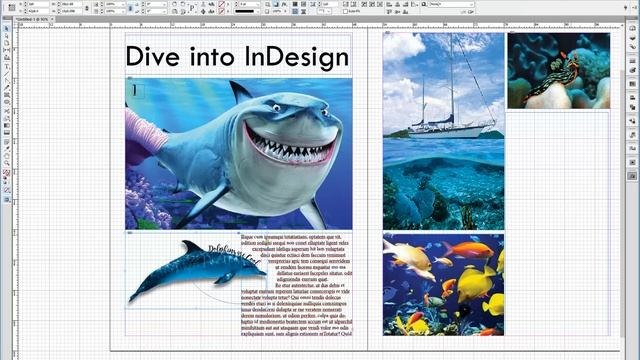
Task: Open the control panel flyout menu
Action: click(x=634, y=7)
